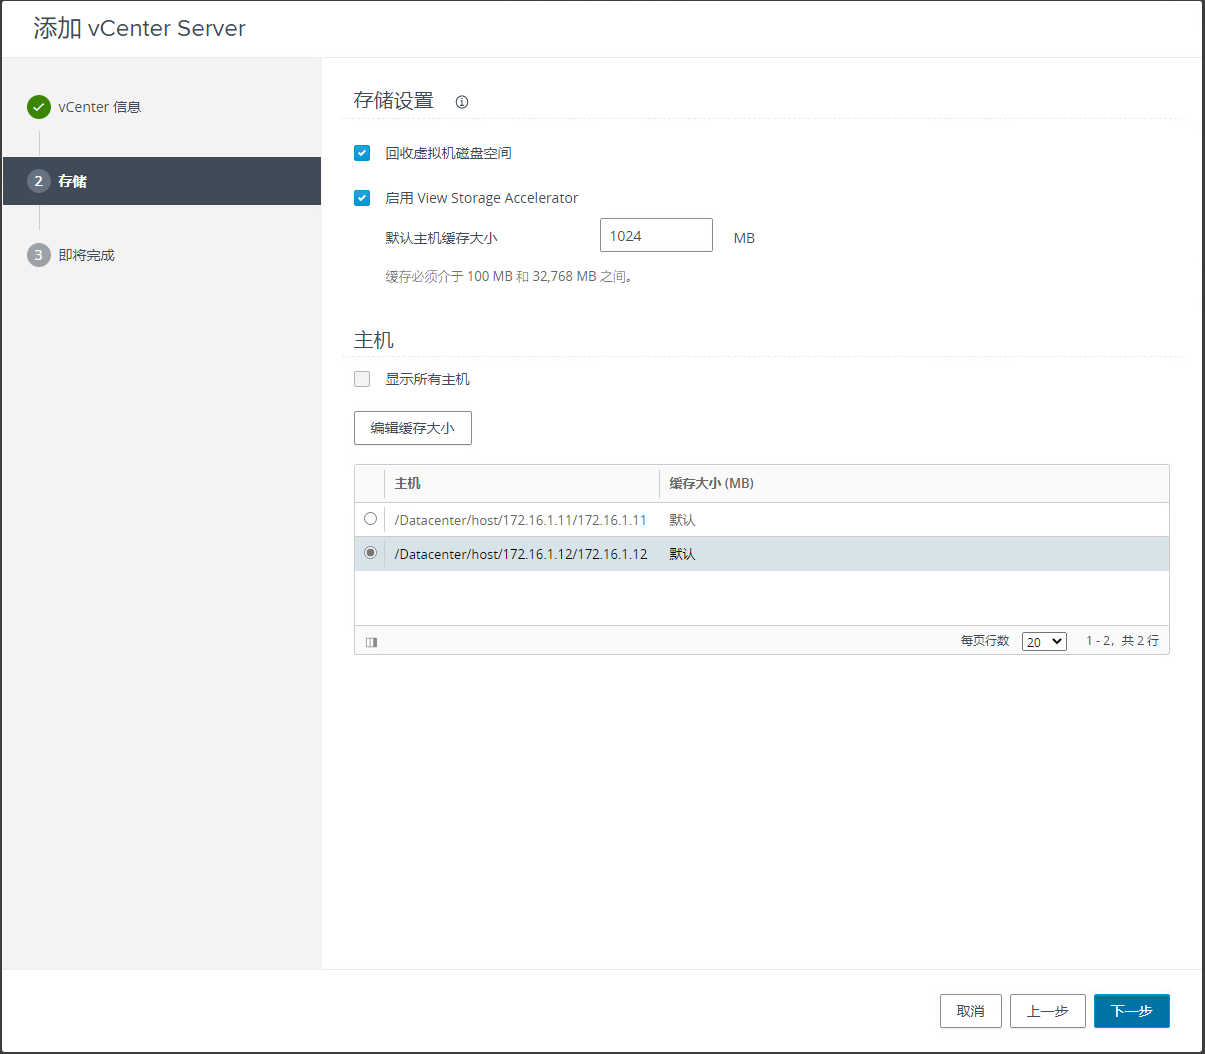Viewport: 1205px width, 1054px height.
Task: Click /Datacenter/host/172.16.1.11 row text
Action: (521, 520)
